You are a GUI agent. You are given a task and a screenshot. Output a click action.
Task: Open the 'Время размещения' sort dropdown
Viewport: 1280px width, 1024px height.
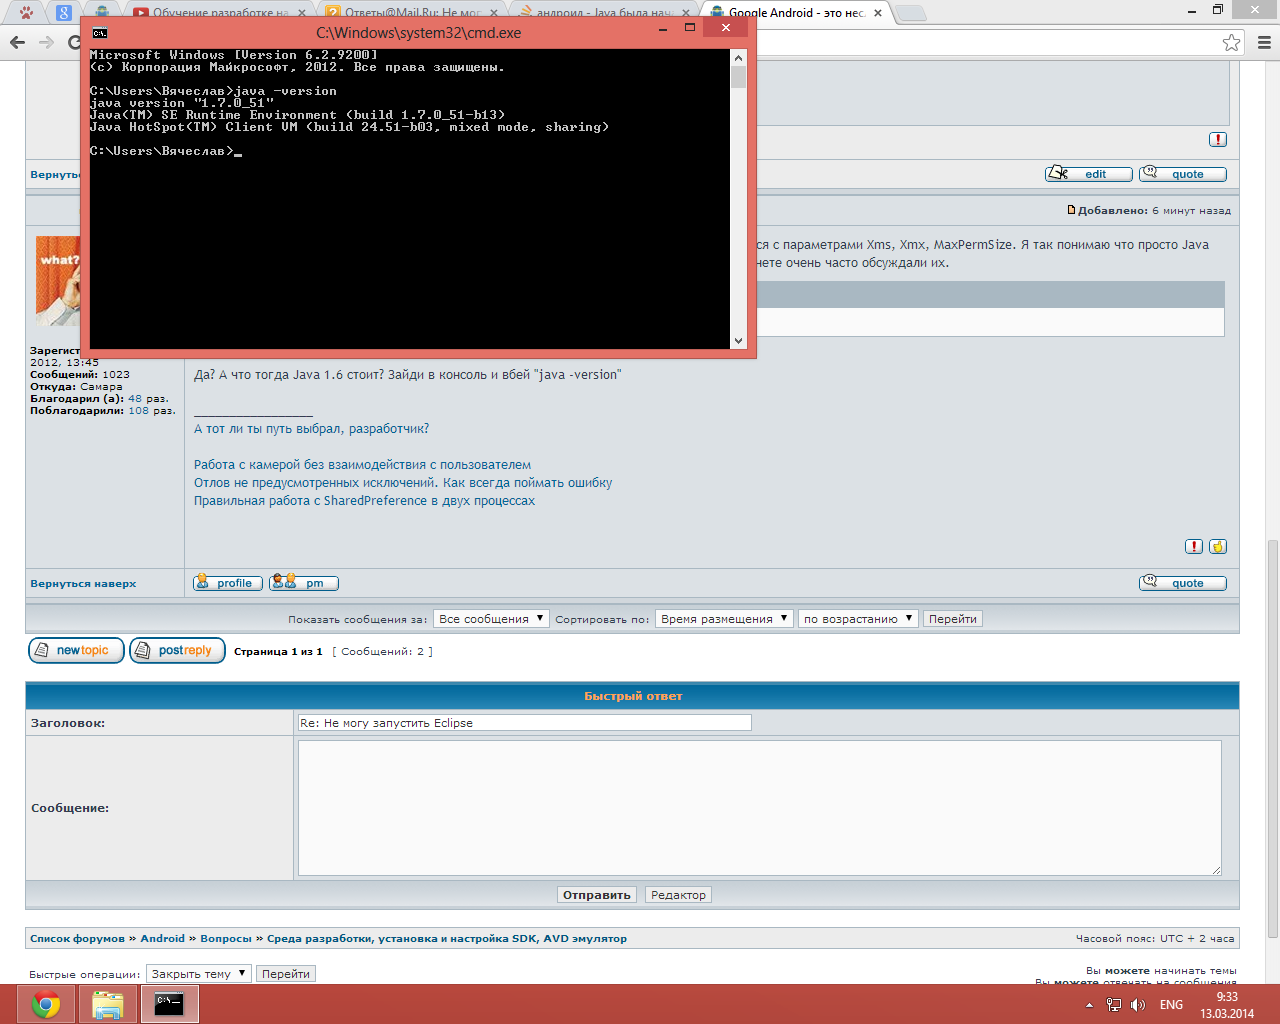coord(724,619)
